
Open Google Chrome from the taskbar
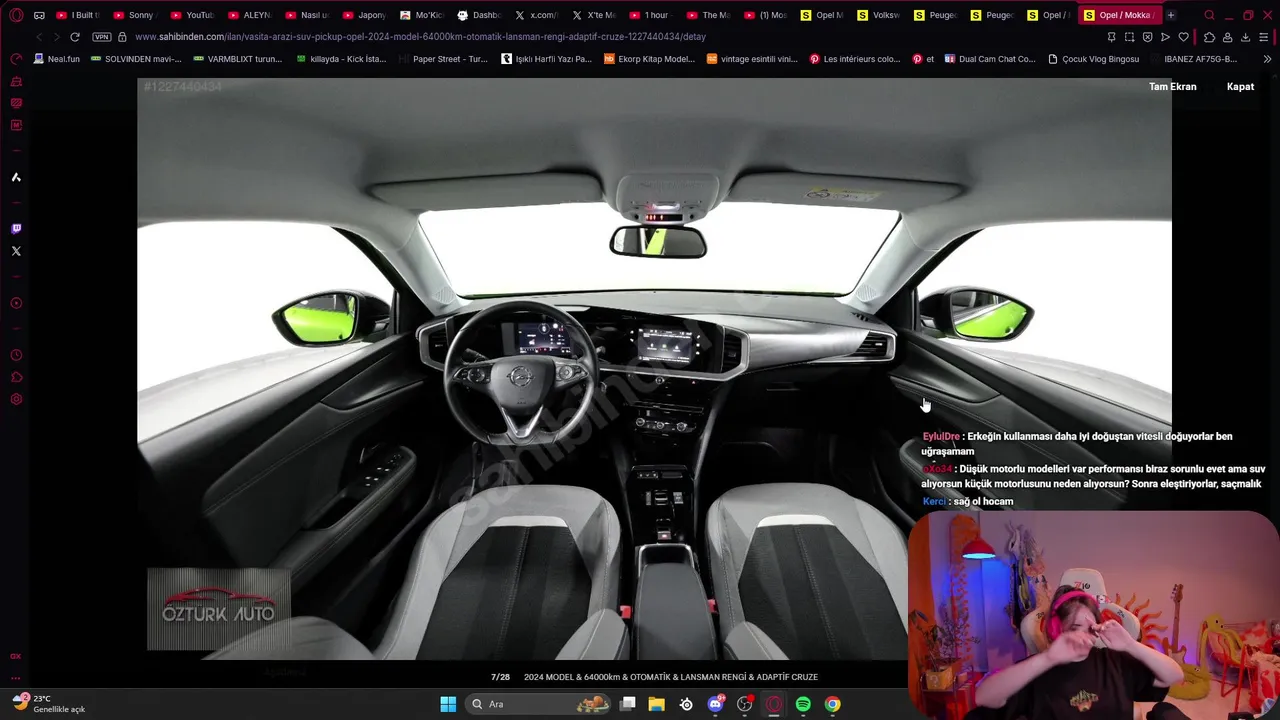(832, 704)
